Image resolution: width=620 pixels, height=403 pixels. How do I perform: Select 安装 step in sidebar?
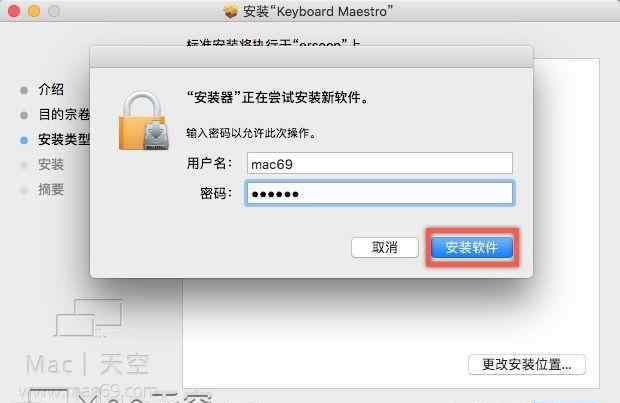(x=51, y=164)
